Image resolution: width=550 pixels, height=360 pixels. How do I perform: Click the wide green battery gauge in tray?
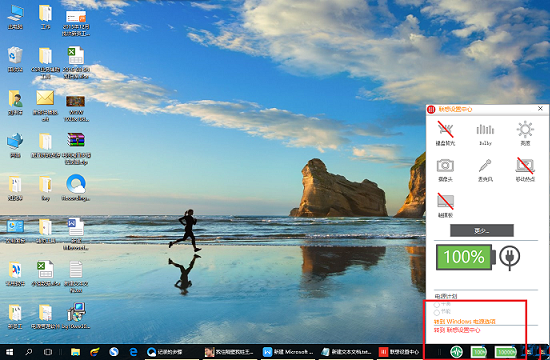point(506,352)
